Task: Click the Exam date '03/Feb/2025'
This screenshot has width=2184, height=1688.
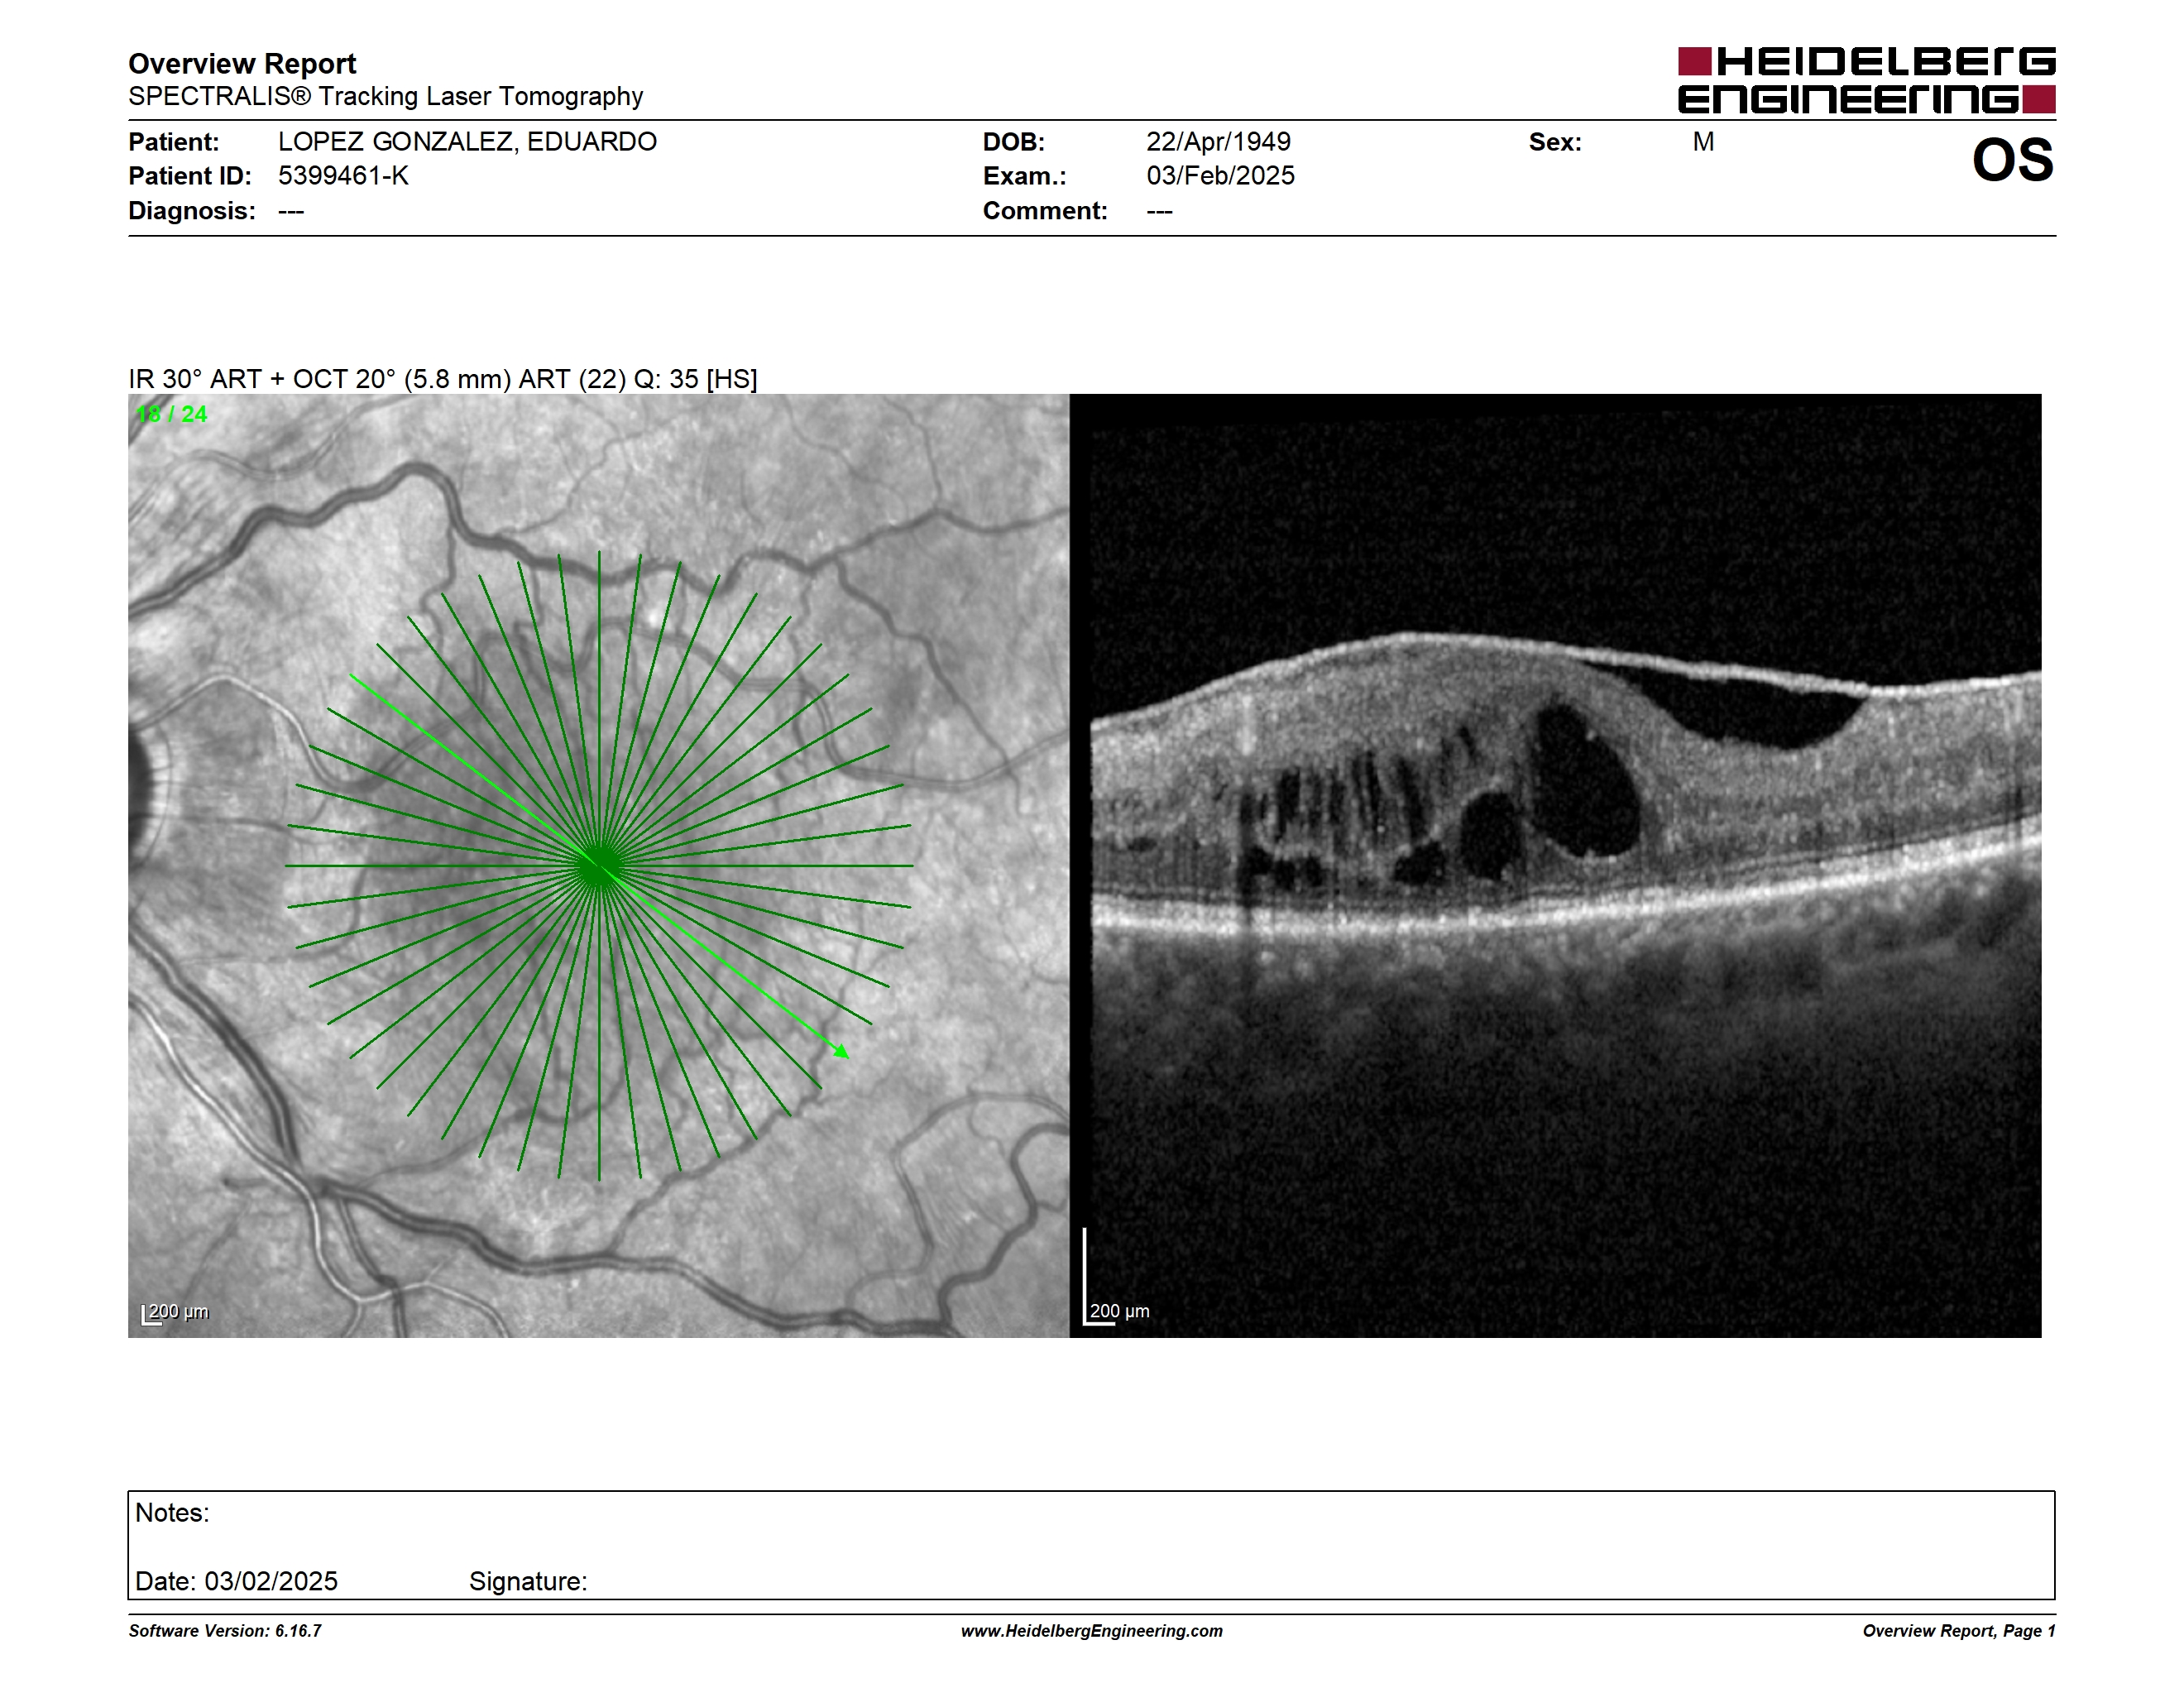Action: 1220,176
